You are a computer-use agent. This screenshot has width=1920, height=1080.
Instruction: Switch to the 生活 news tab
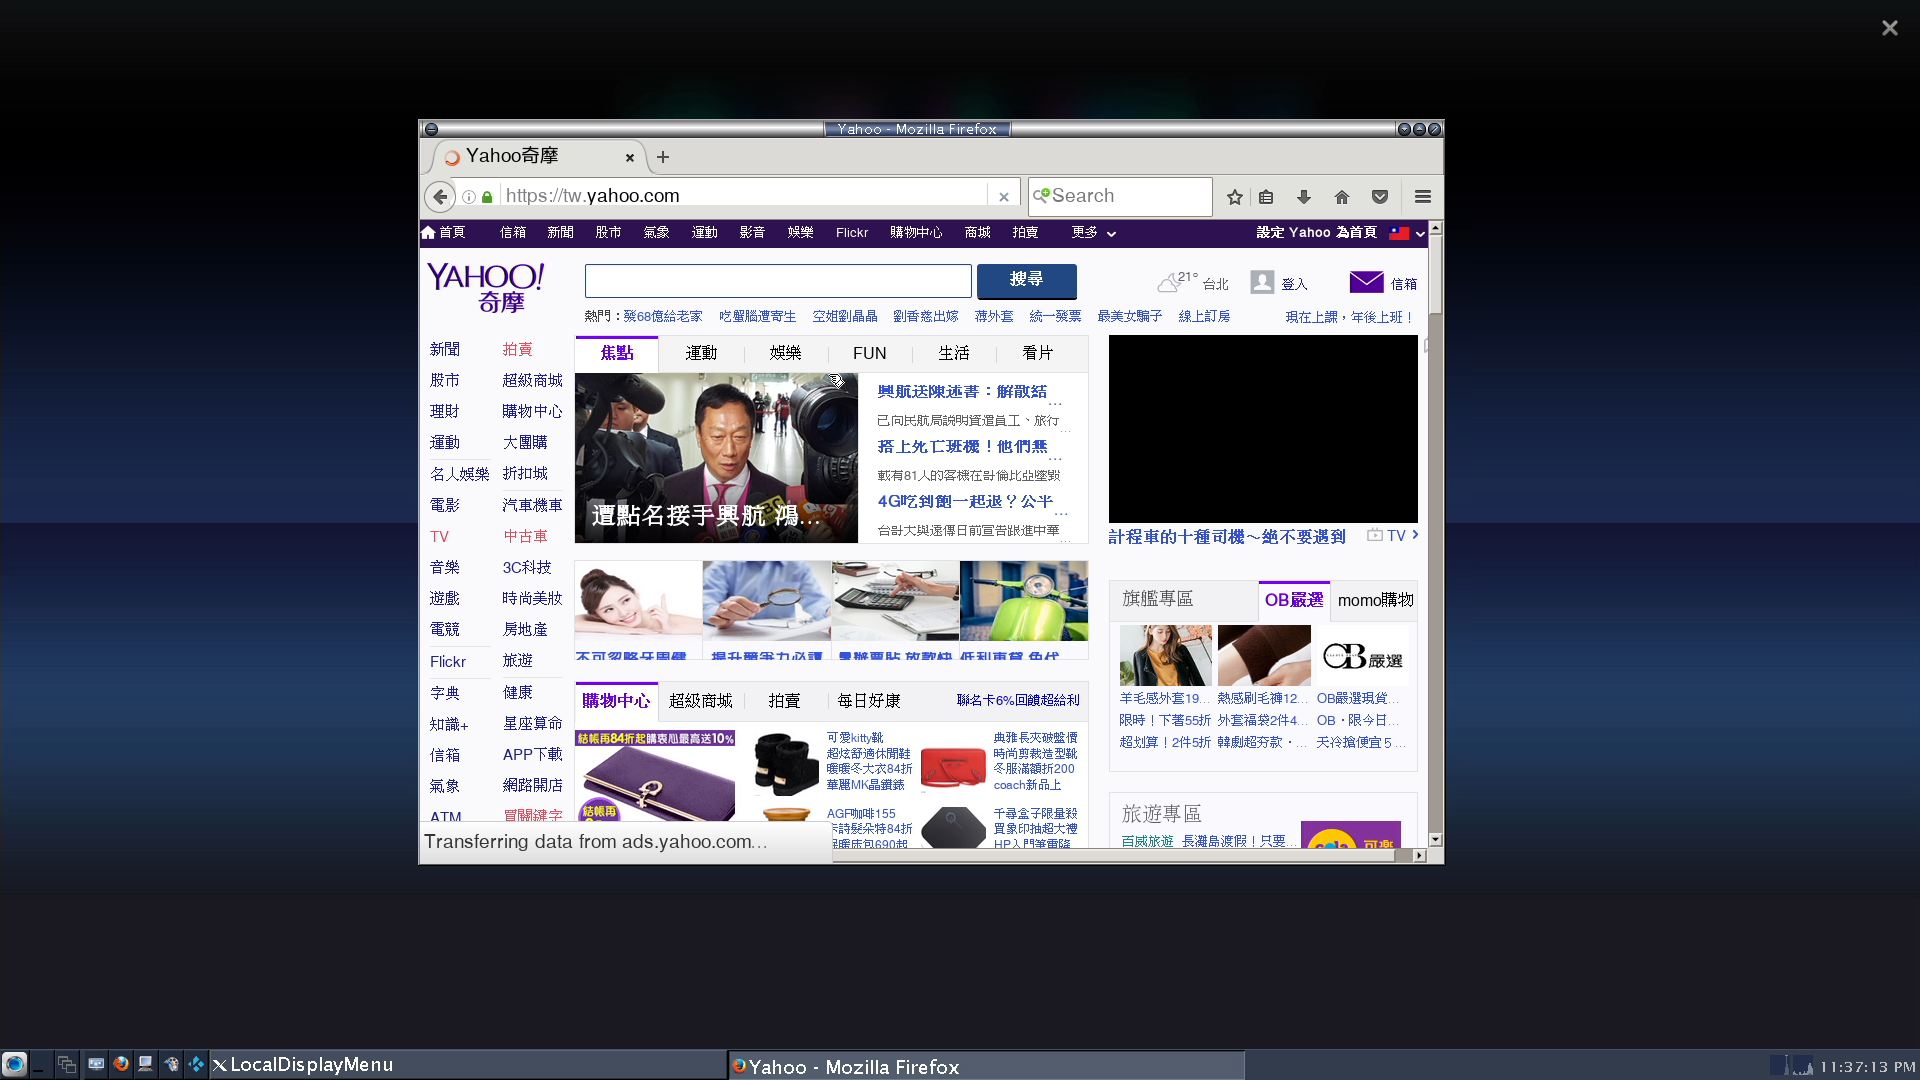[x=953, y=353]
